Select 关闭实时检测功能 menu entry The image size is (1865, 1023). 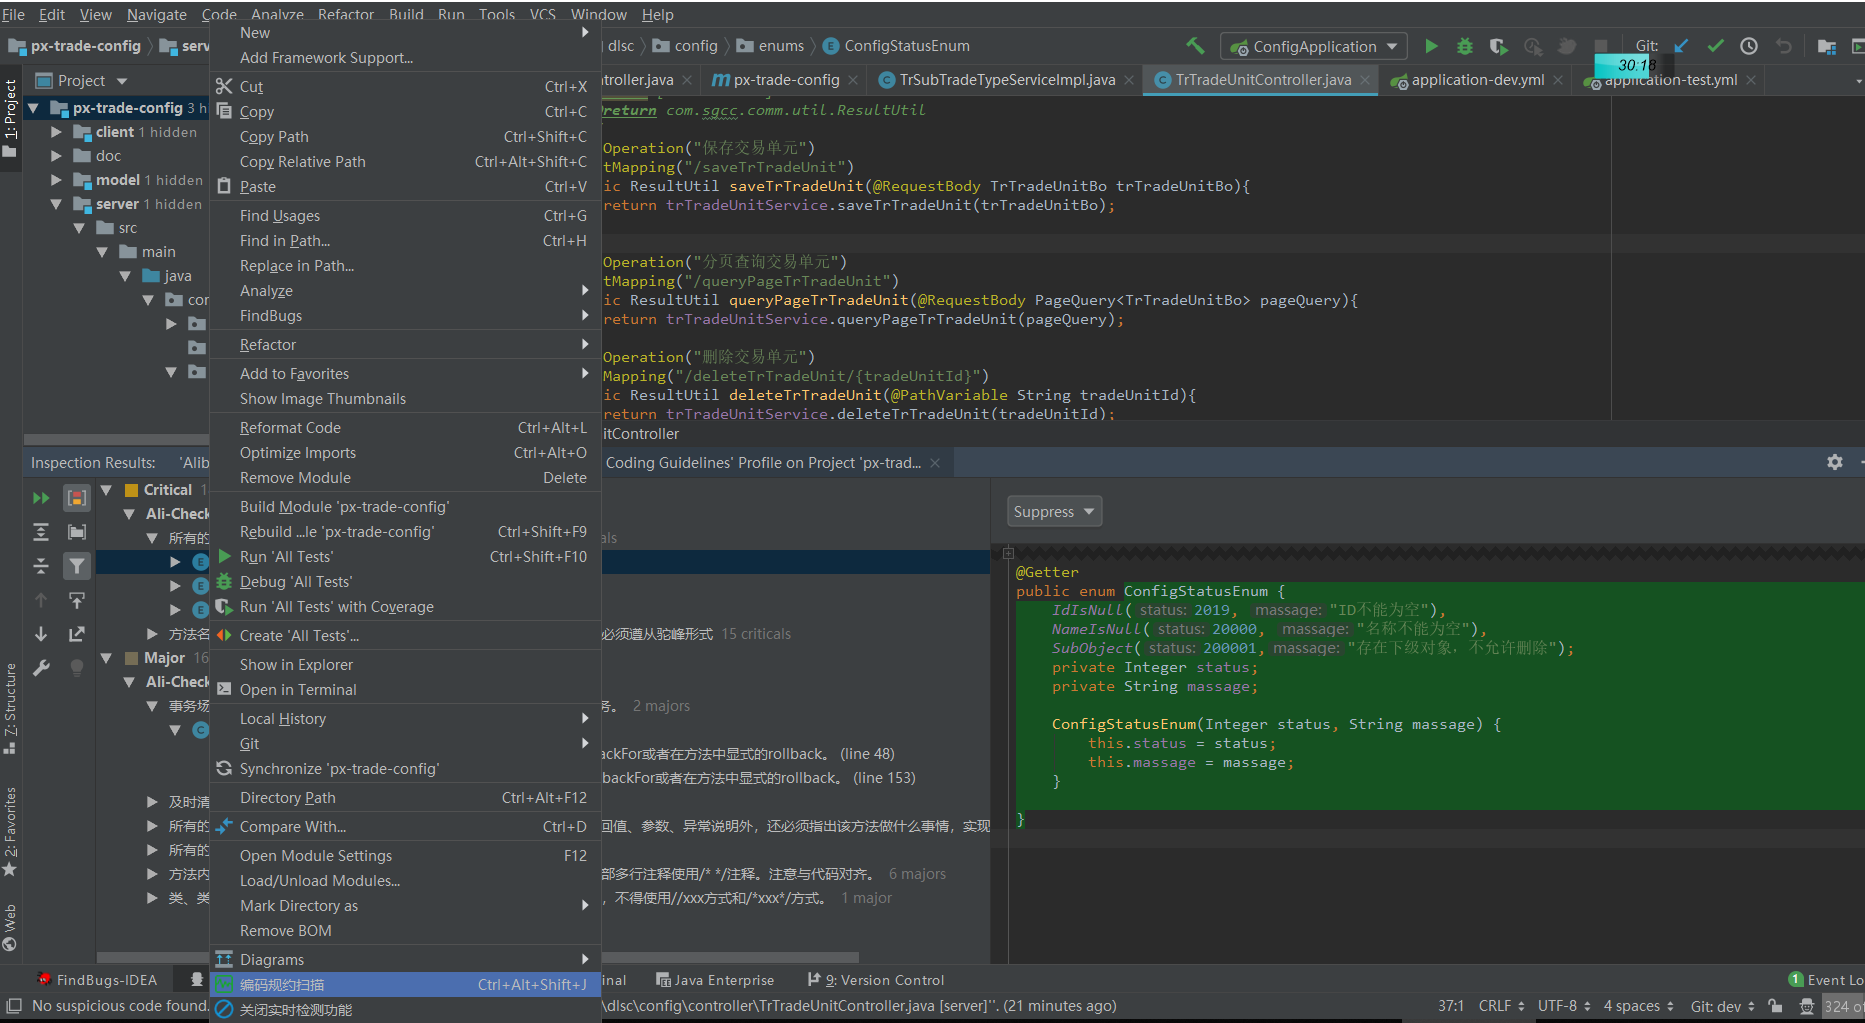pyautogui.click(x=405, y=1010)
